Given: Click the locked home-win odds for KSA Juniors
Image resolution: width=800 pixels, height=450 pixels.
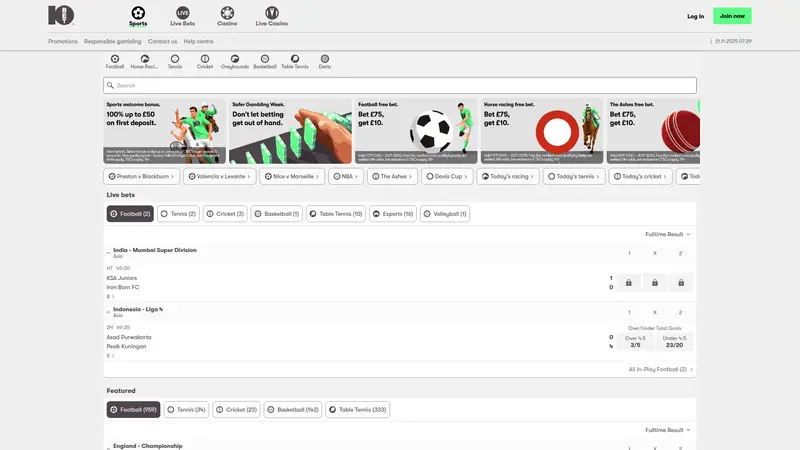Looking at the screenshot, I should tap(629, 283).
